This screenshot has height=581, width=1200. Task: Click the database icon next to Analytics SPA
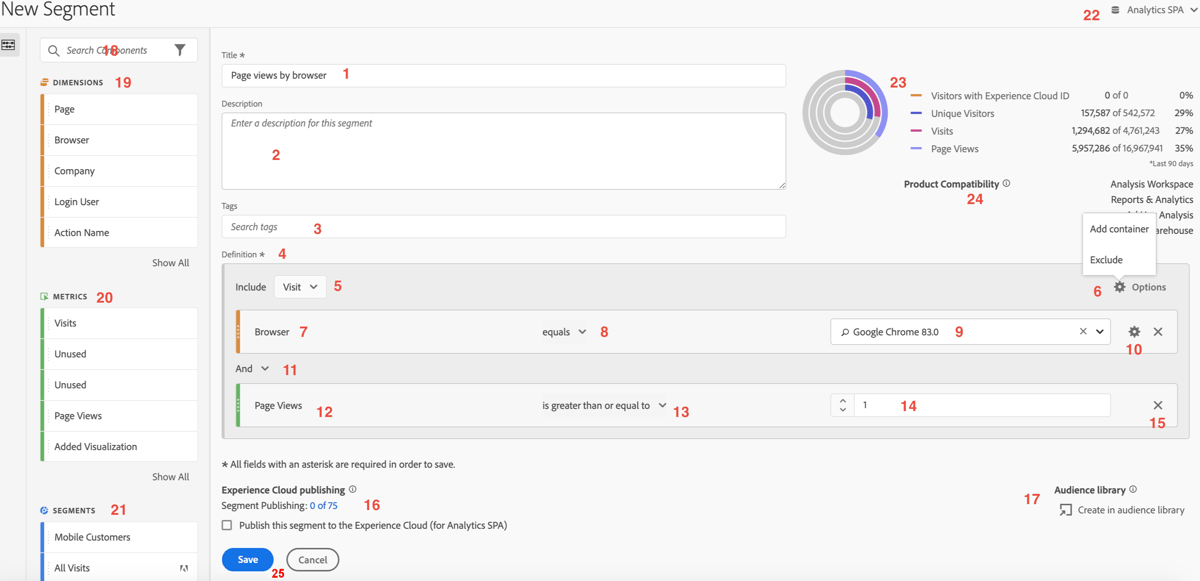1114,10
